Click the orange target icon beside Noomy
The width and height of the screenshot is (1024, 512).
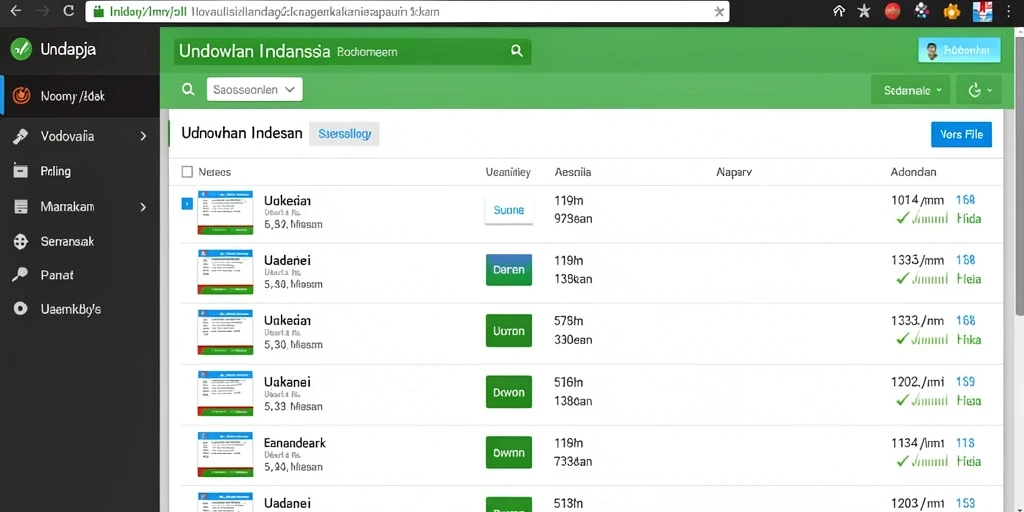21,96
